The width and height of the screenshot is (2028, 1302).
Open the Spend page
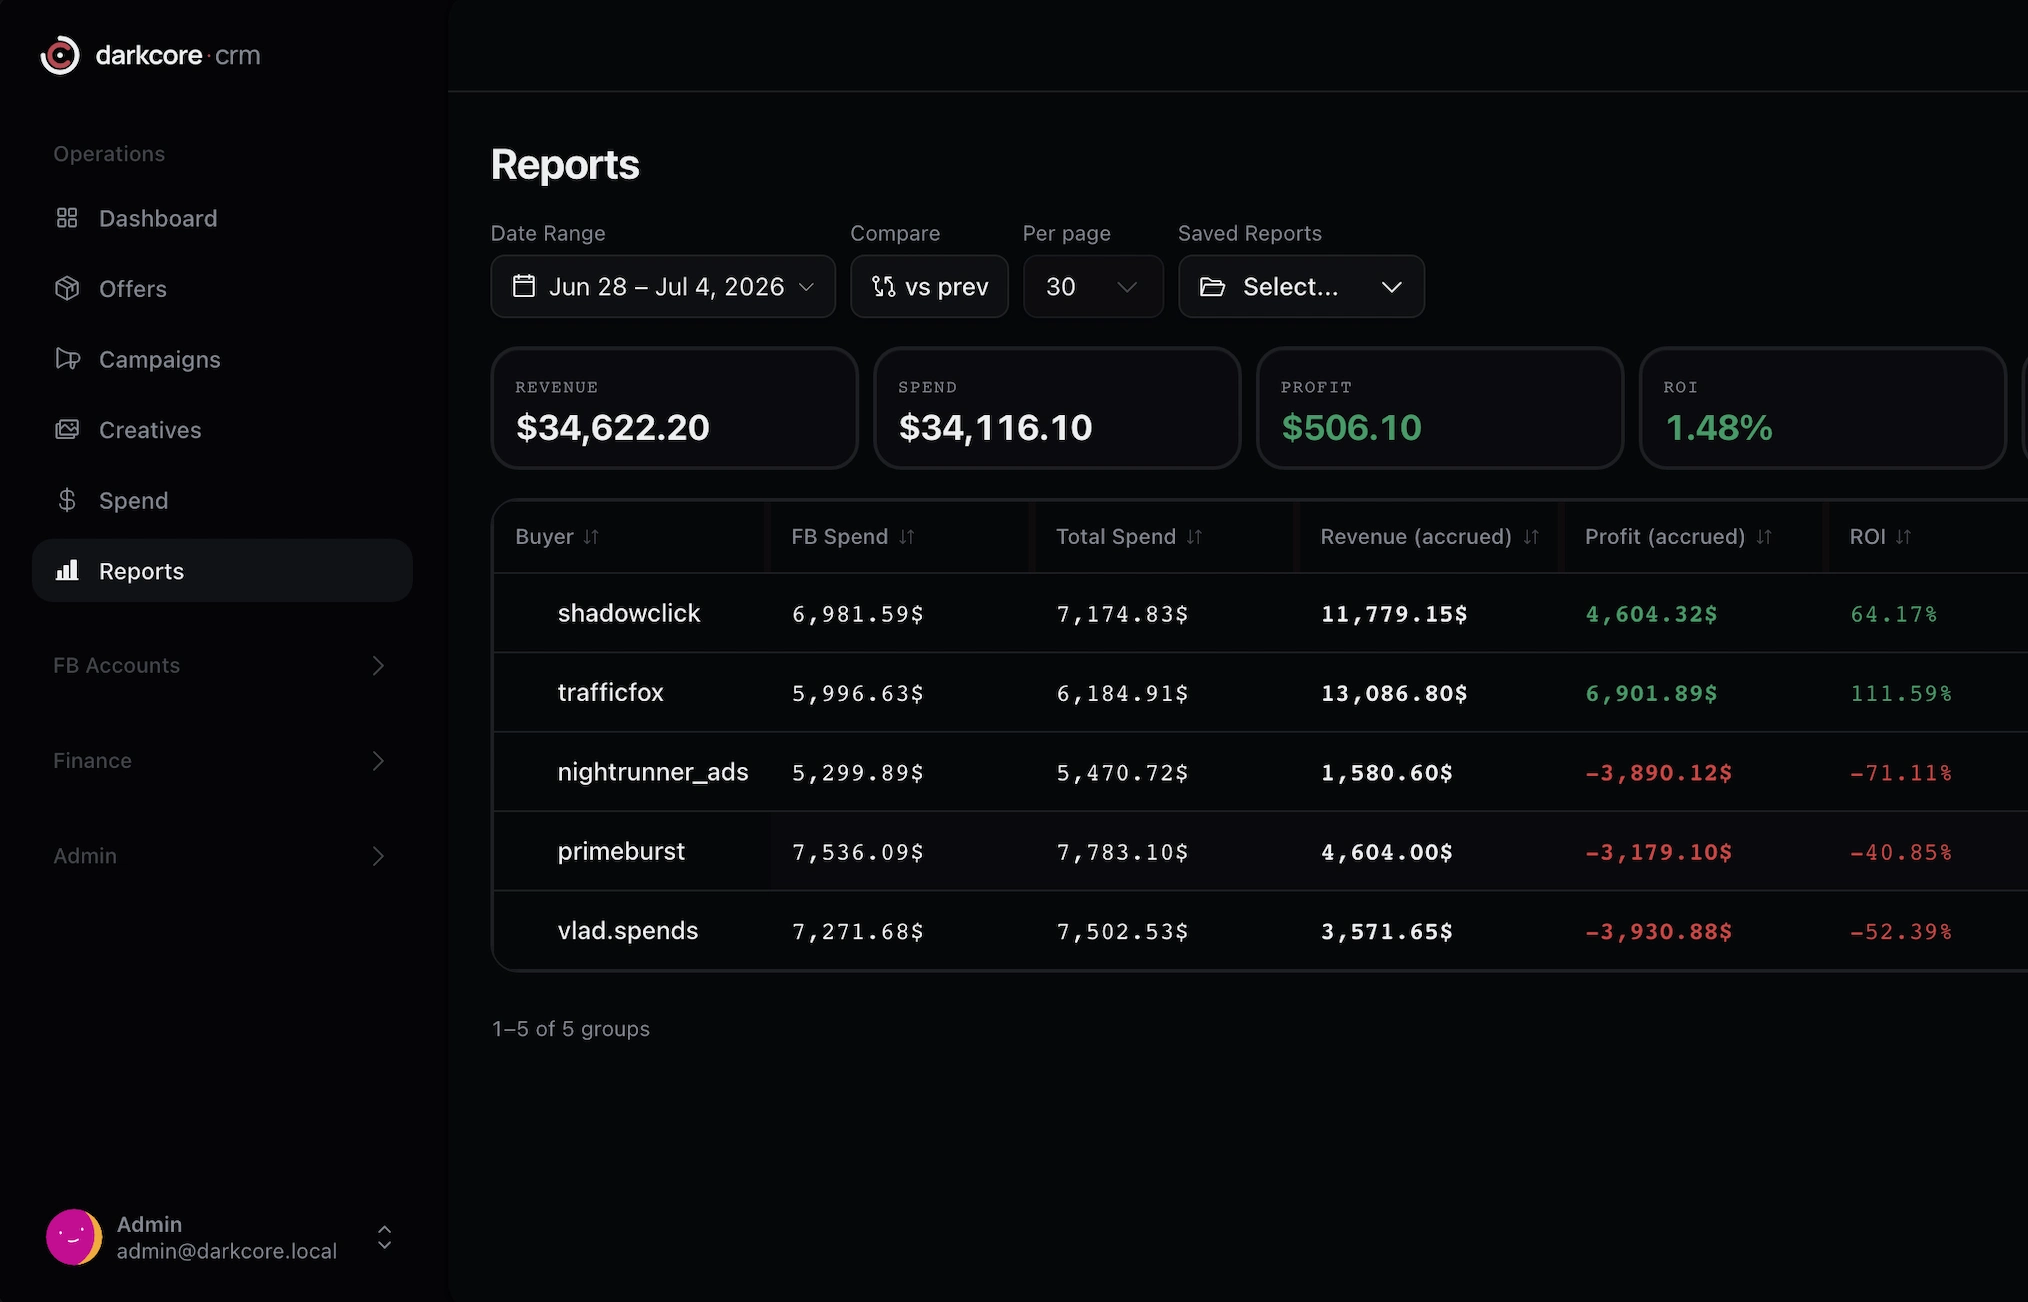point(222,500)
